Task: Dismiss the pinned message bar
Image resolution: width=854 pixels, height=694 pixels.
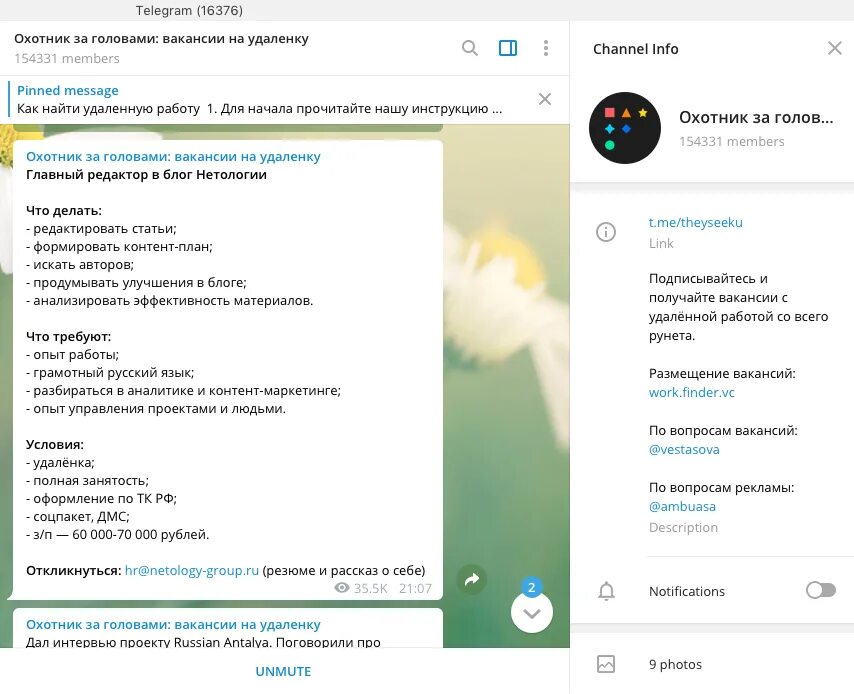Action: 545,99
